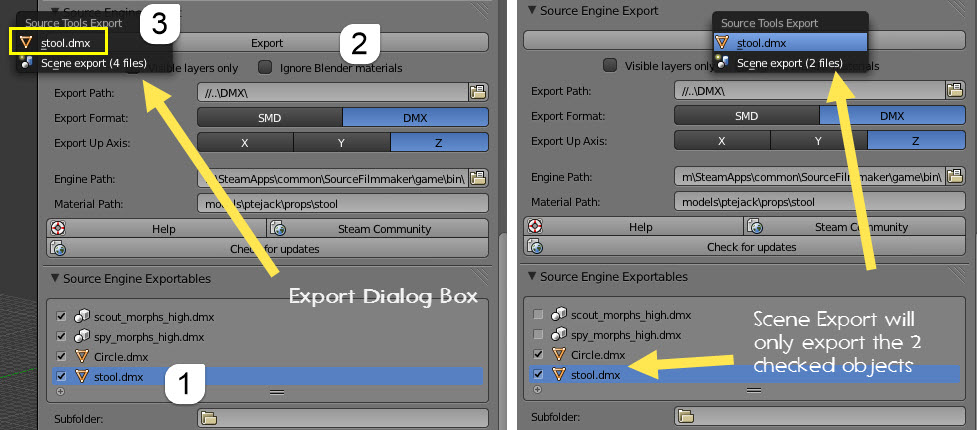Click spy_morphs_high.dmx group icon, right panel
The image size is (977, 430).
click(x=560, y=335)
